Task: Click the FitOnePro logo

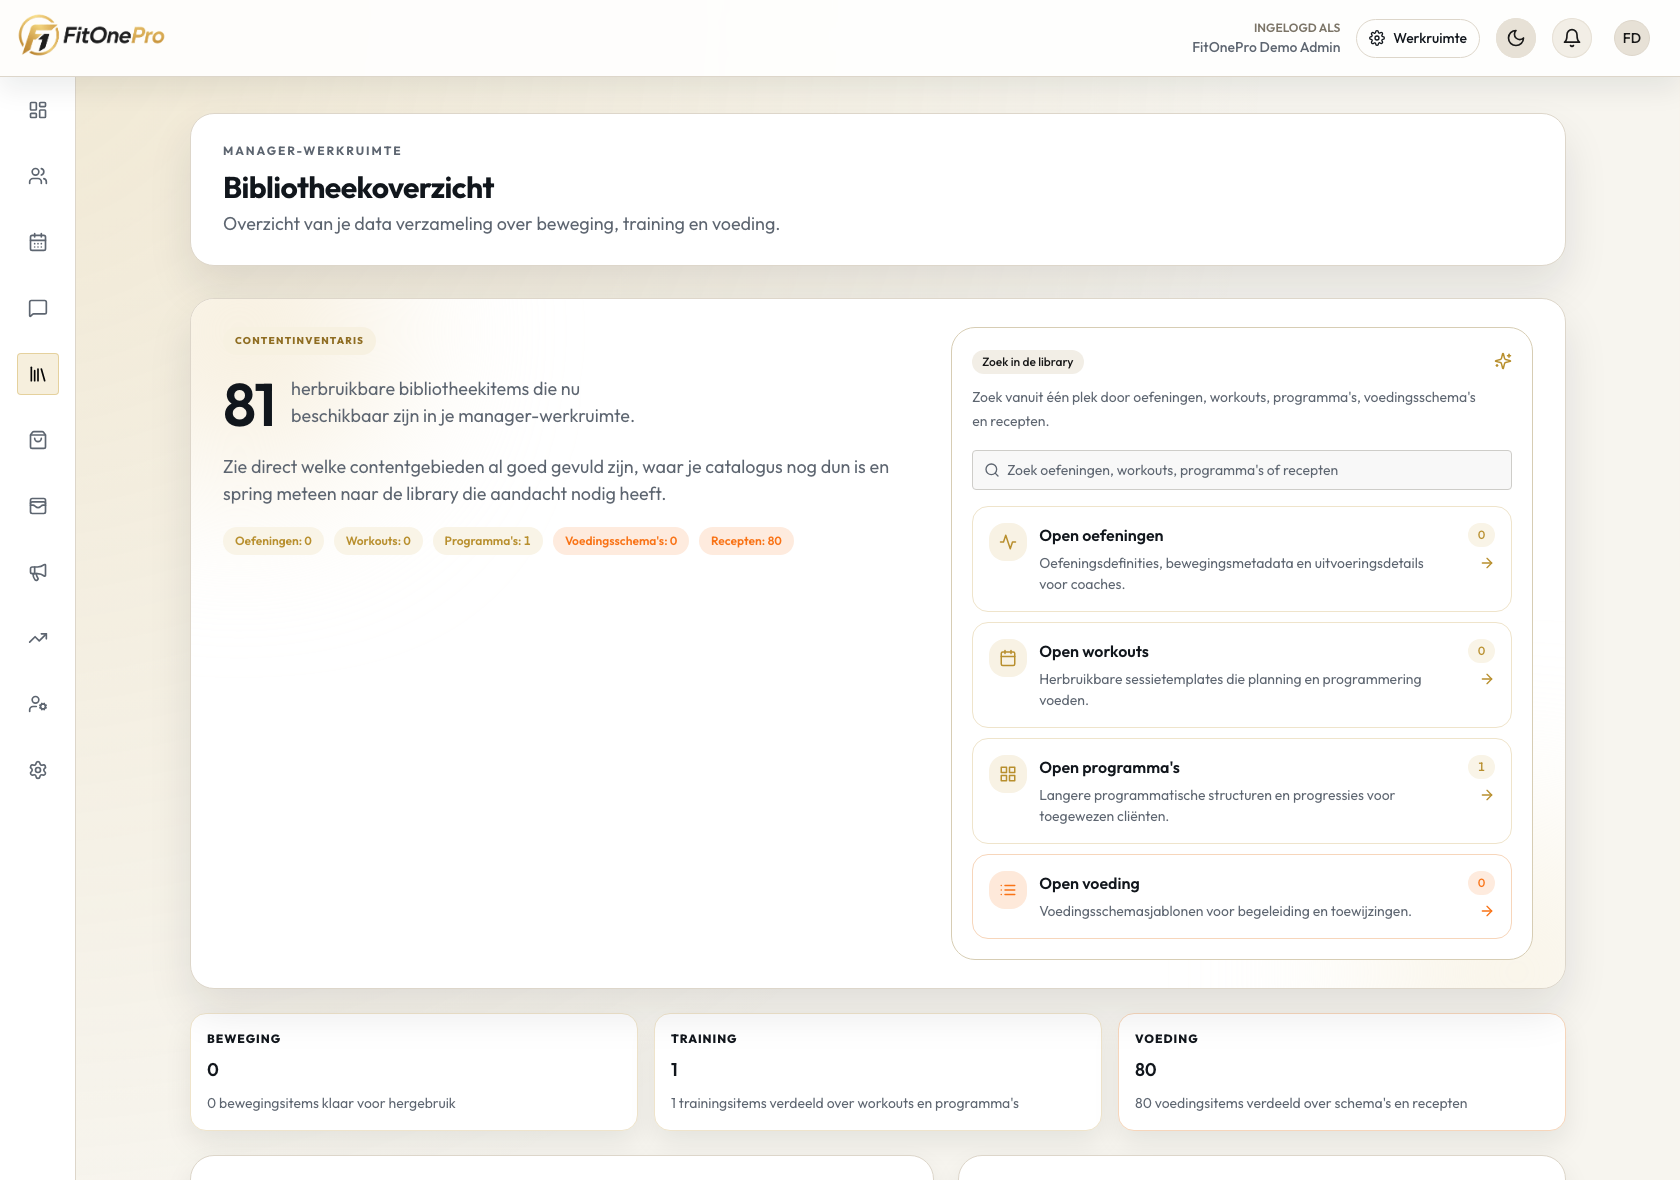Action: coord(91,36)
